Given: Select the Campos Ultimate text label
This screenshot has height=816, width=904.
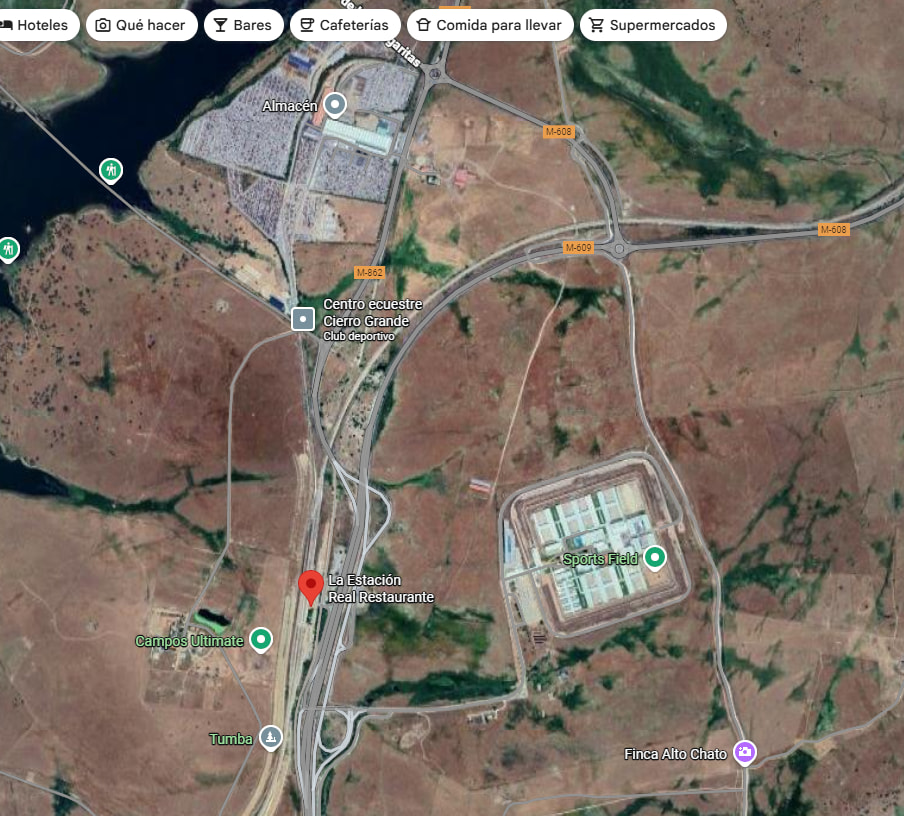Looking at the screenshot, I should pos(189,641).
